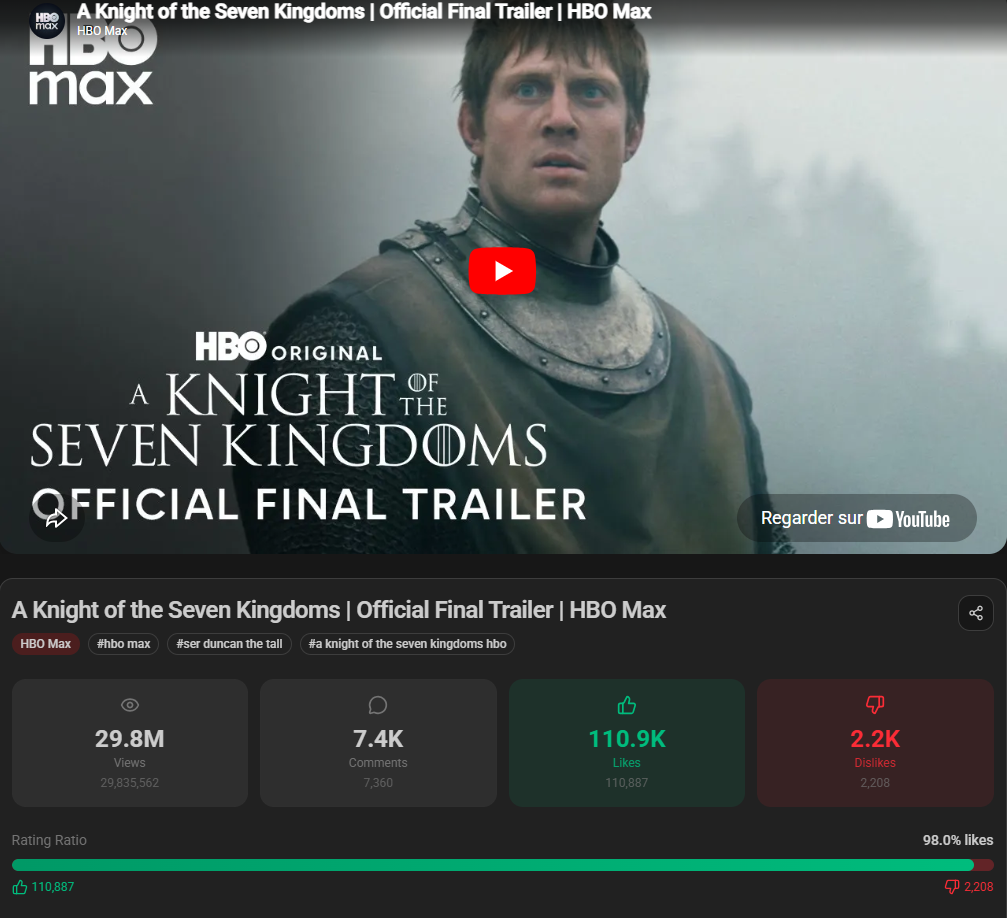This screenshot has width=1007, height=918.
Task: Play the trailer using the red YouTube button
Action: click(x=502, y=271)
